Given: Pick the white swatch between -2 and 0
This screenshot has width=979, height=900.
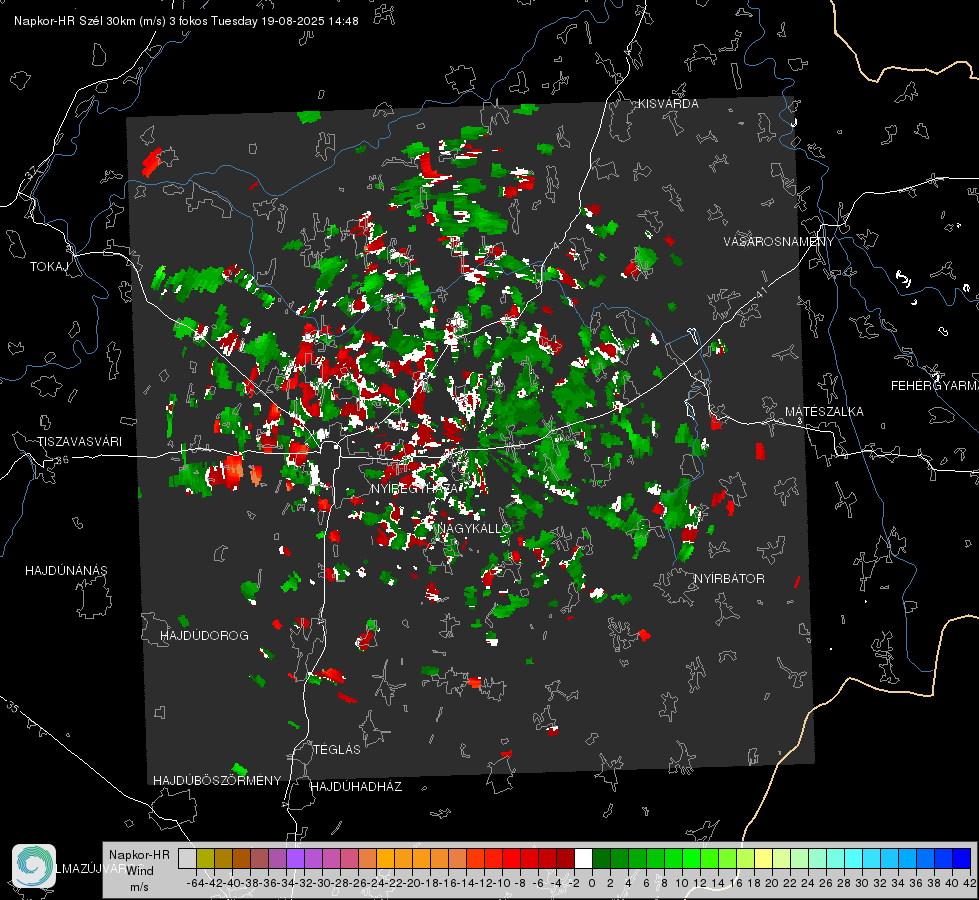Looking at the screenshot, I should pos(583,858).
